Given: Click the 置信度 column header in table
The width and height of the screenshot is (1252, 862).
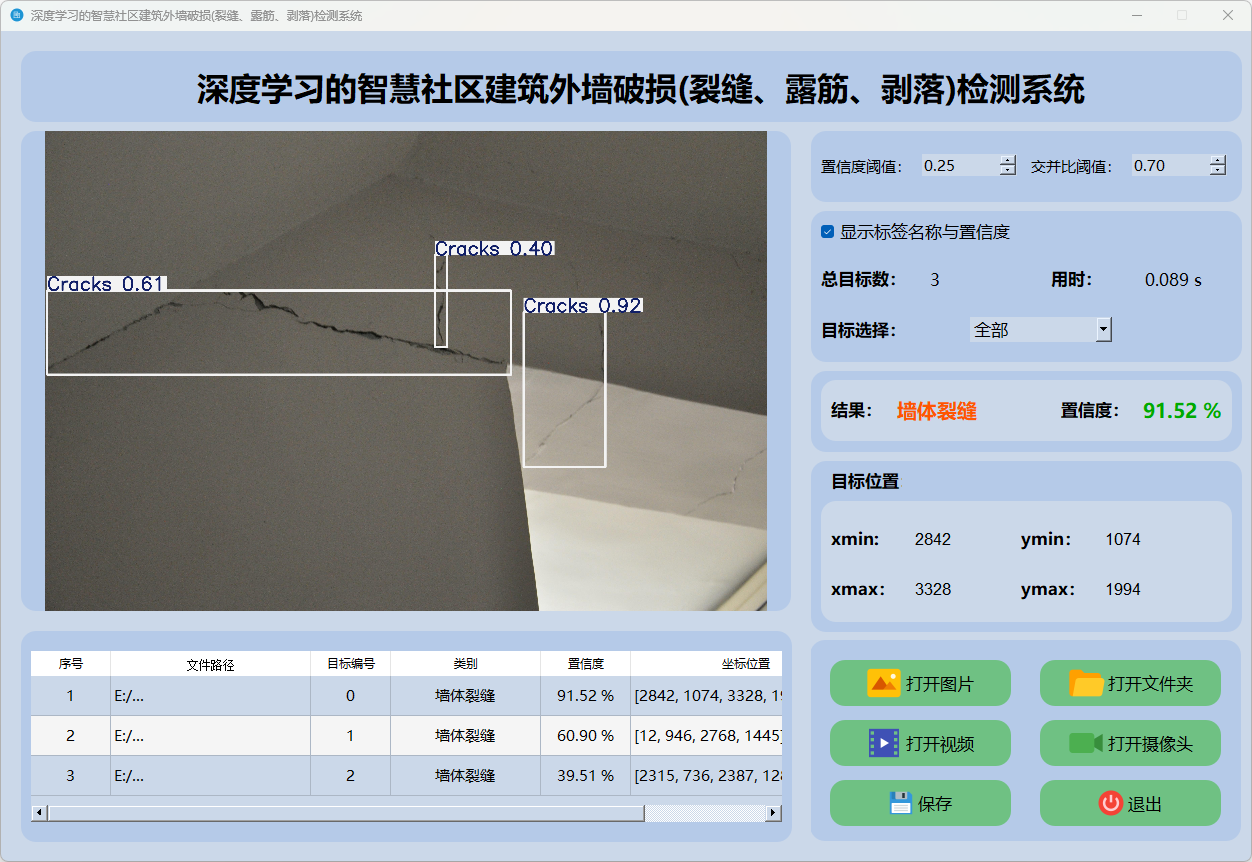Looking at the screenshot, I should pos(585,664).
